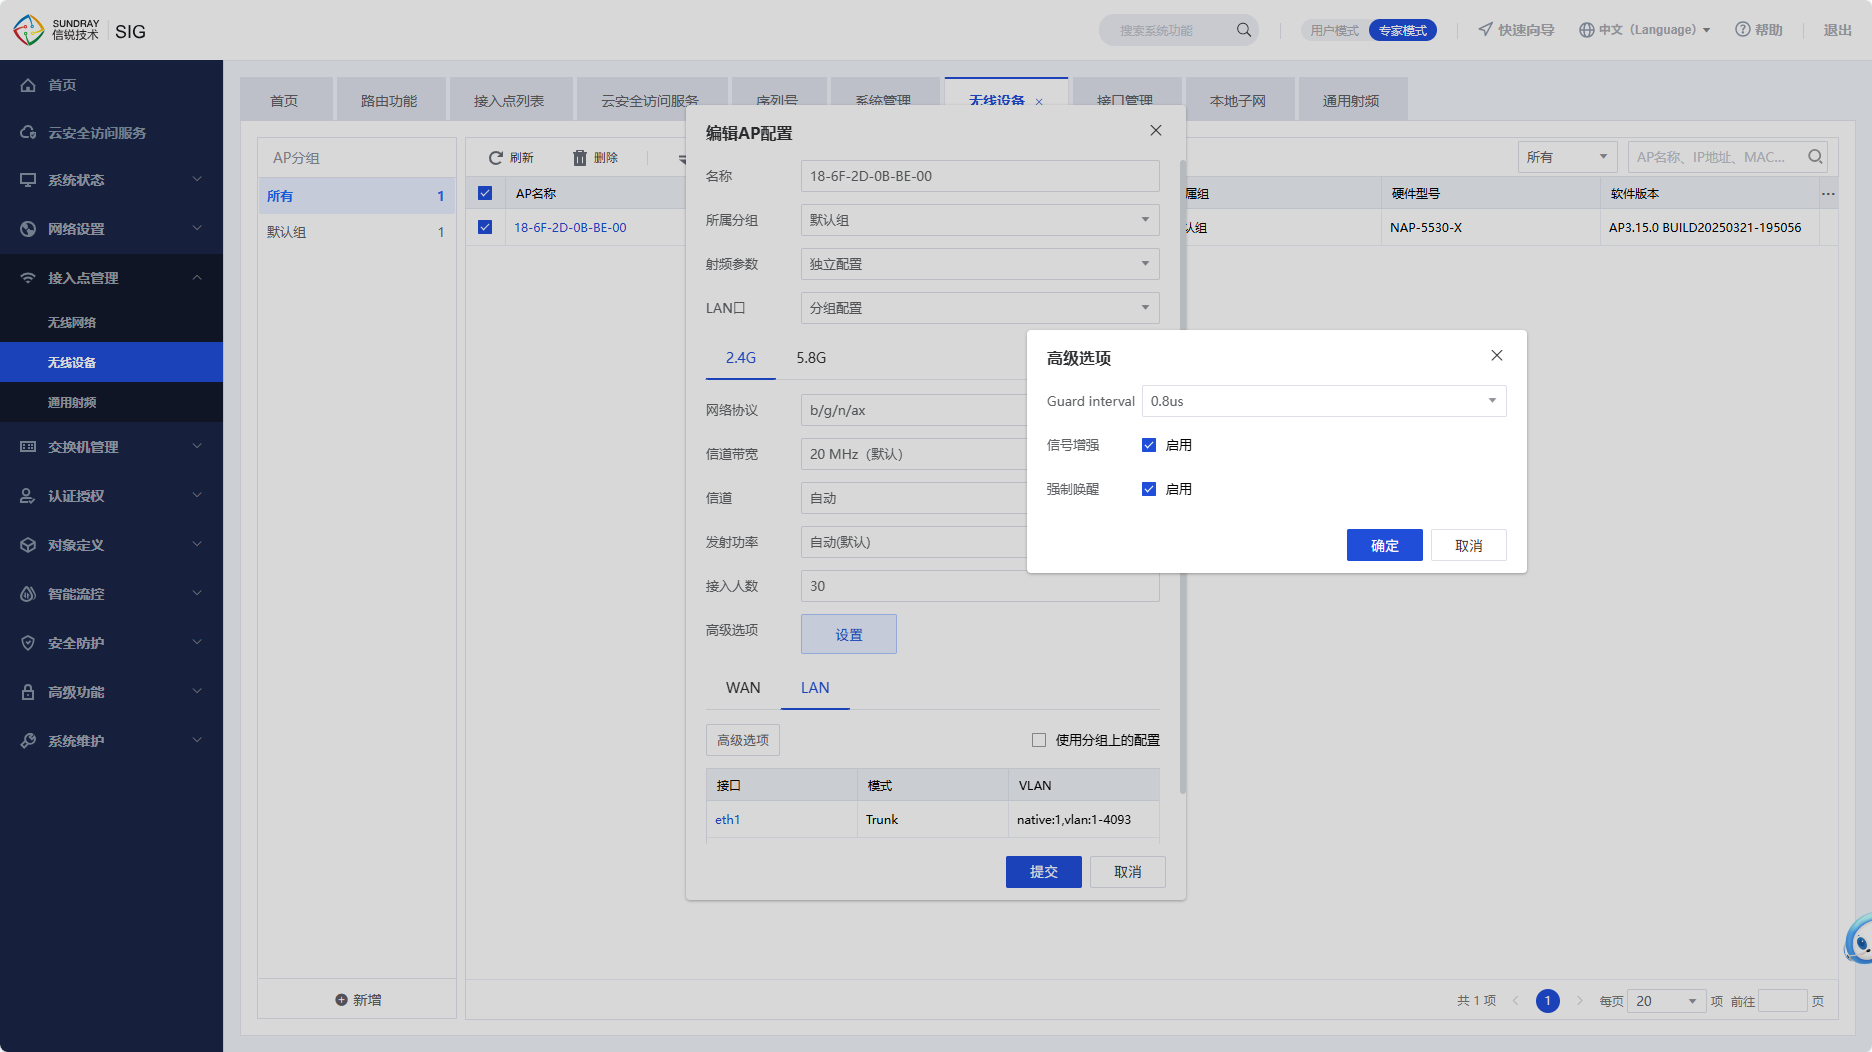Image resolution: width=1872 pixels, height=1052 pixels.
Task: Click the advanced features lock icon
Action: coord(28,692)
